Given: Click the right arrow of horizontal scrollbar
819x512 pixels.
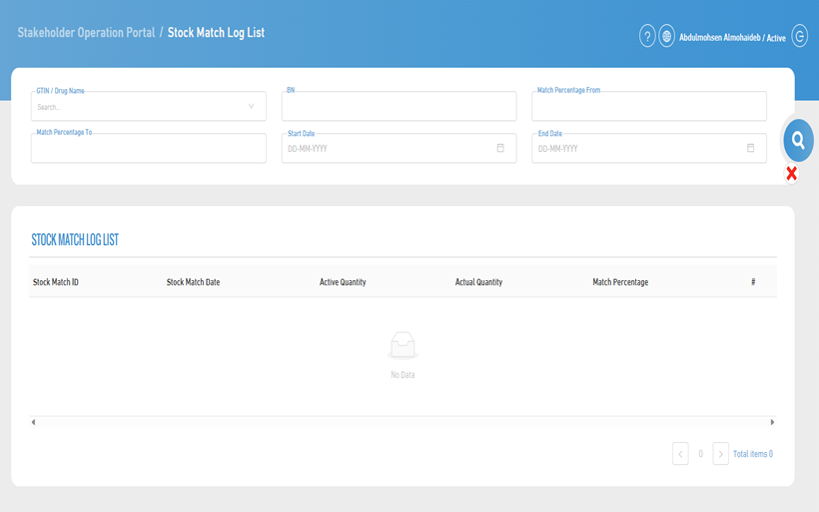Looking at the screenshot, I should click(772, 422).
